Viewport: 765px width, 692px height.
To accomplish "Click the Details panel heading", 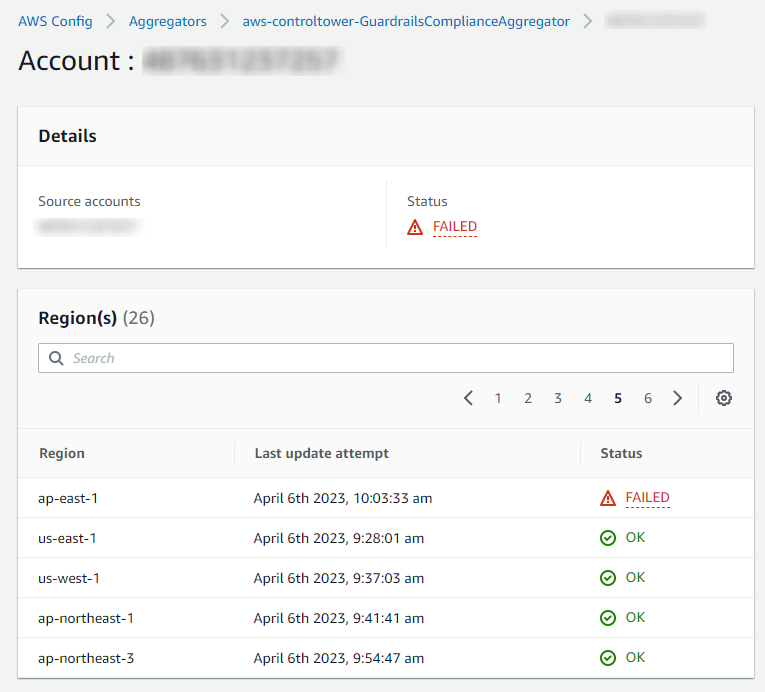I will point(67,136).
